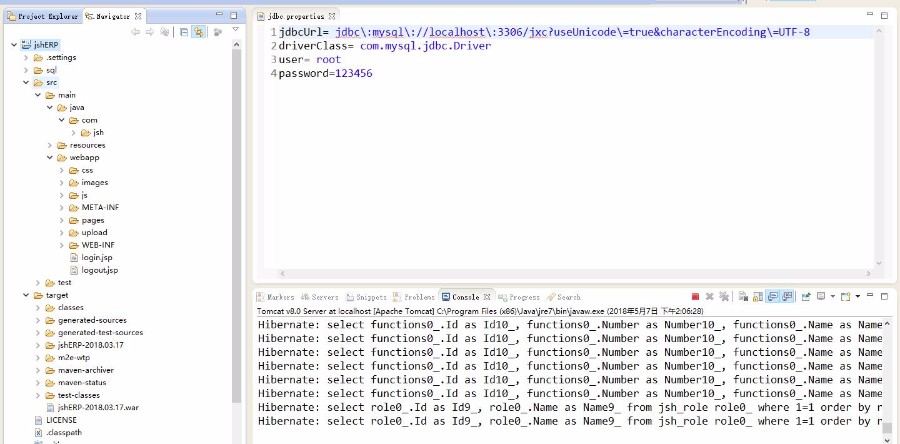Stop the Tomcat server with red Terminate icon

[695, 297]
